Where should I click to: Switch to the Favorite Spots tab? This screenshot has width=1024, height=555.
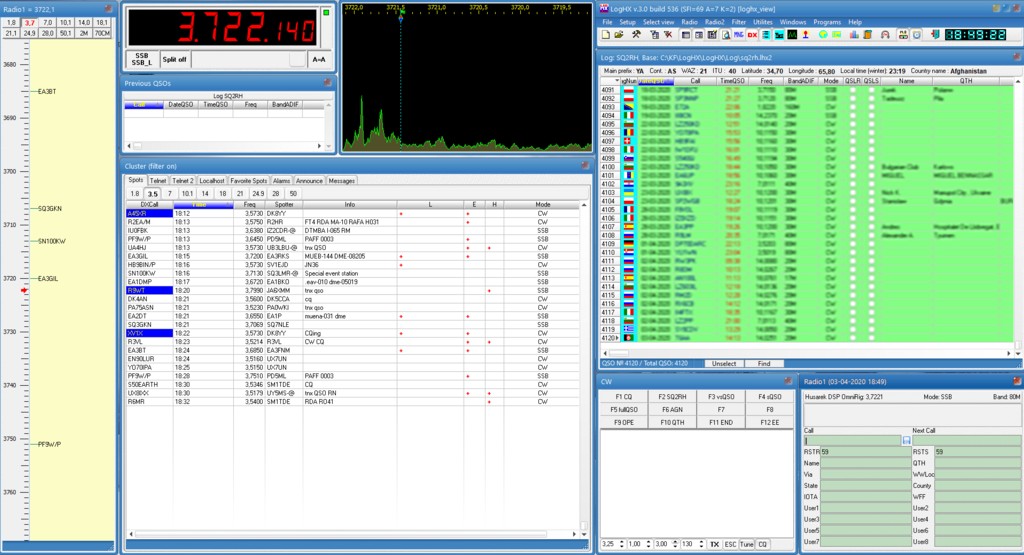click(x=247, y=181)
